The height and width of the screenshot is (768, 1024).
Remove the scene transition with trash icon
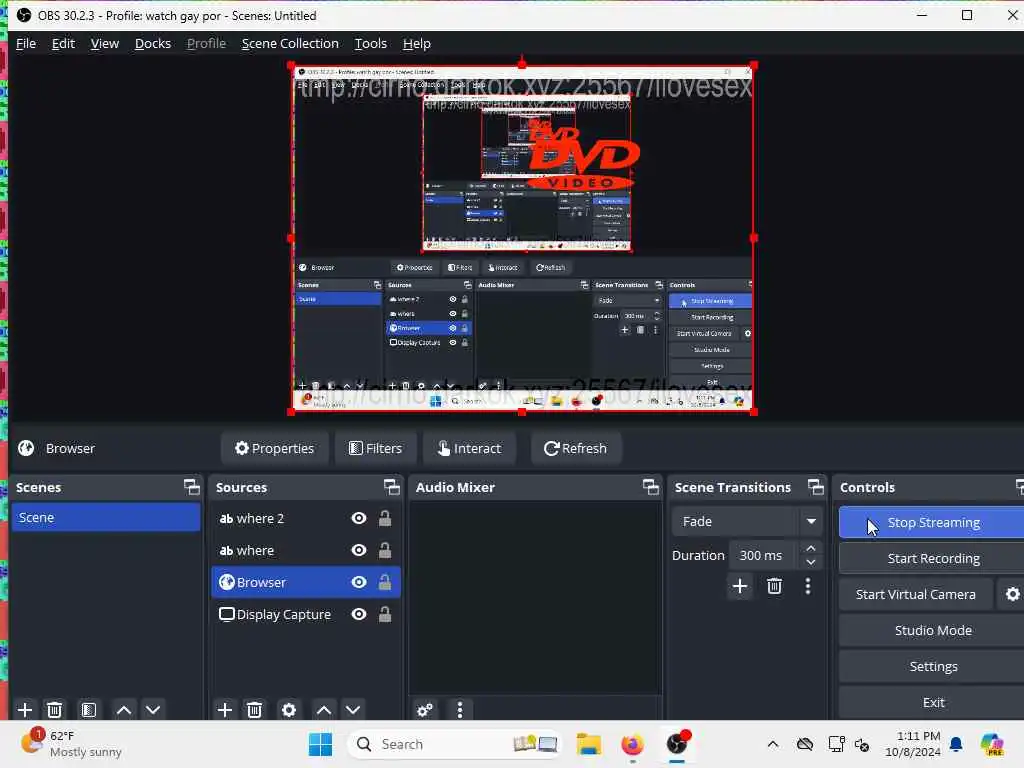(x=775, y=586)
